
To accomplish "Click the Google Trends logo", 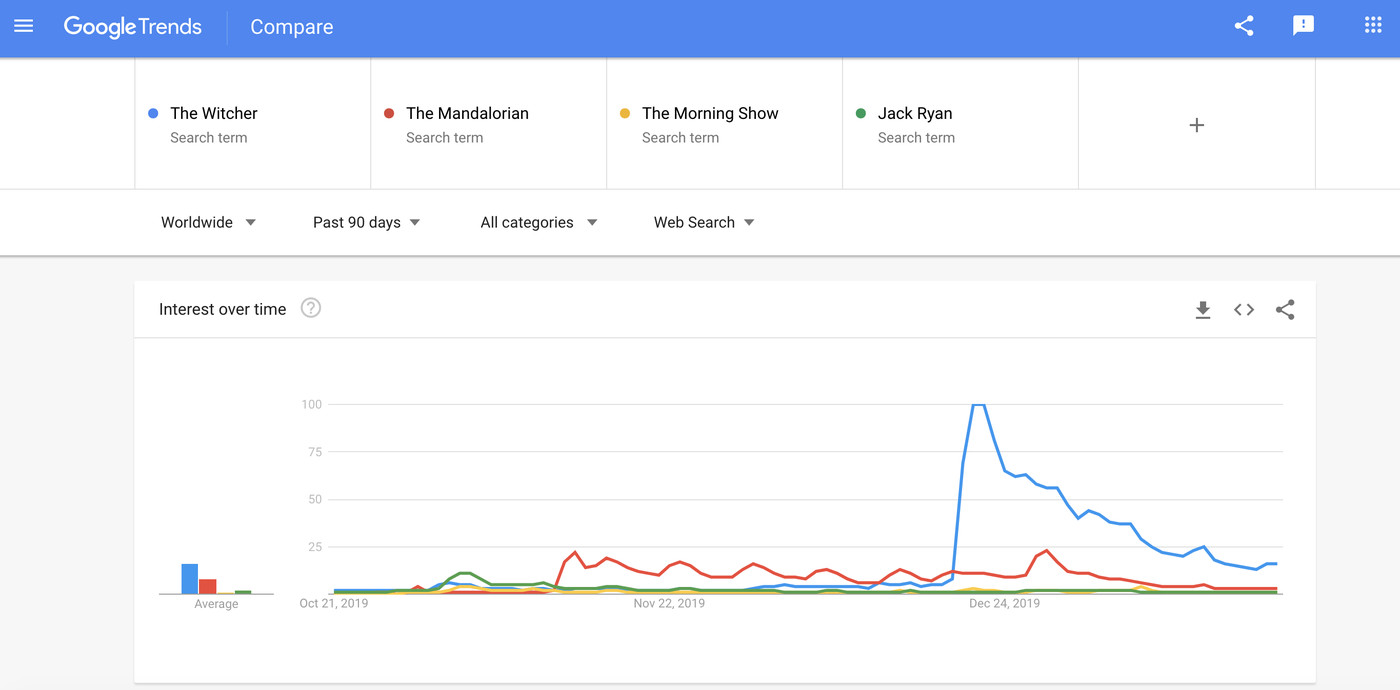I will coord(133,27).
